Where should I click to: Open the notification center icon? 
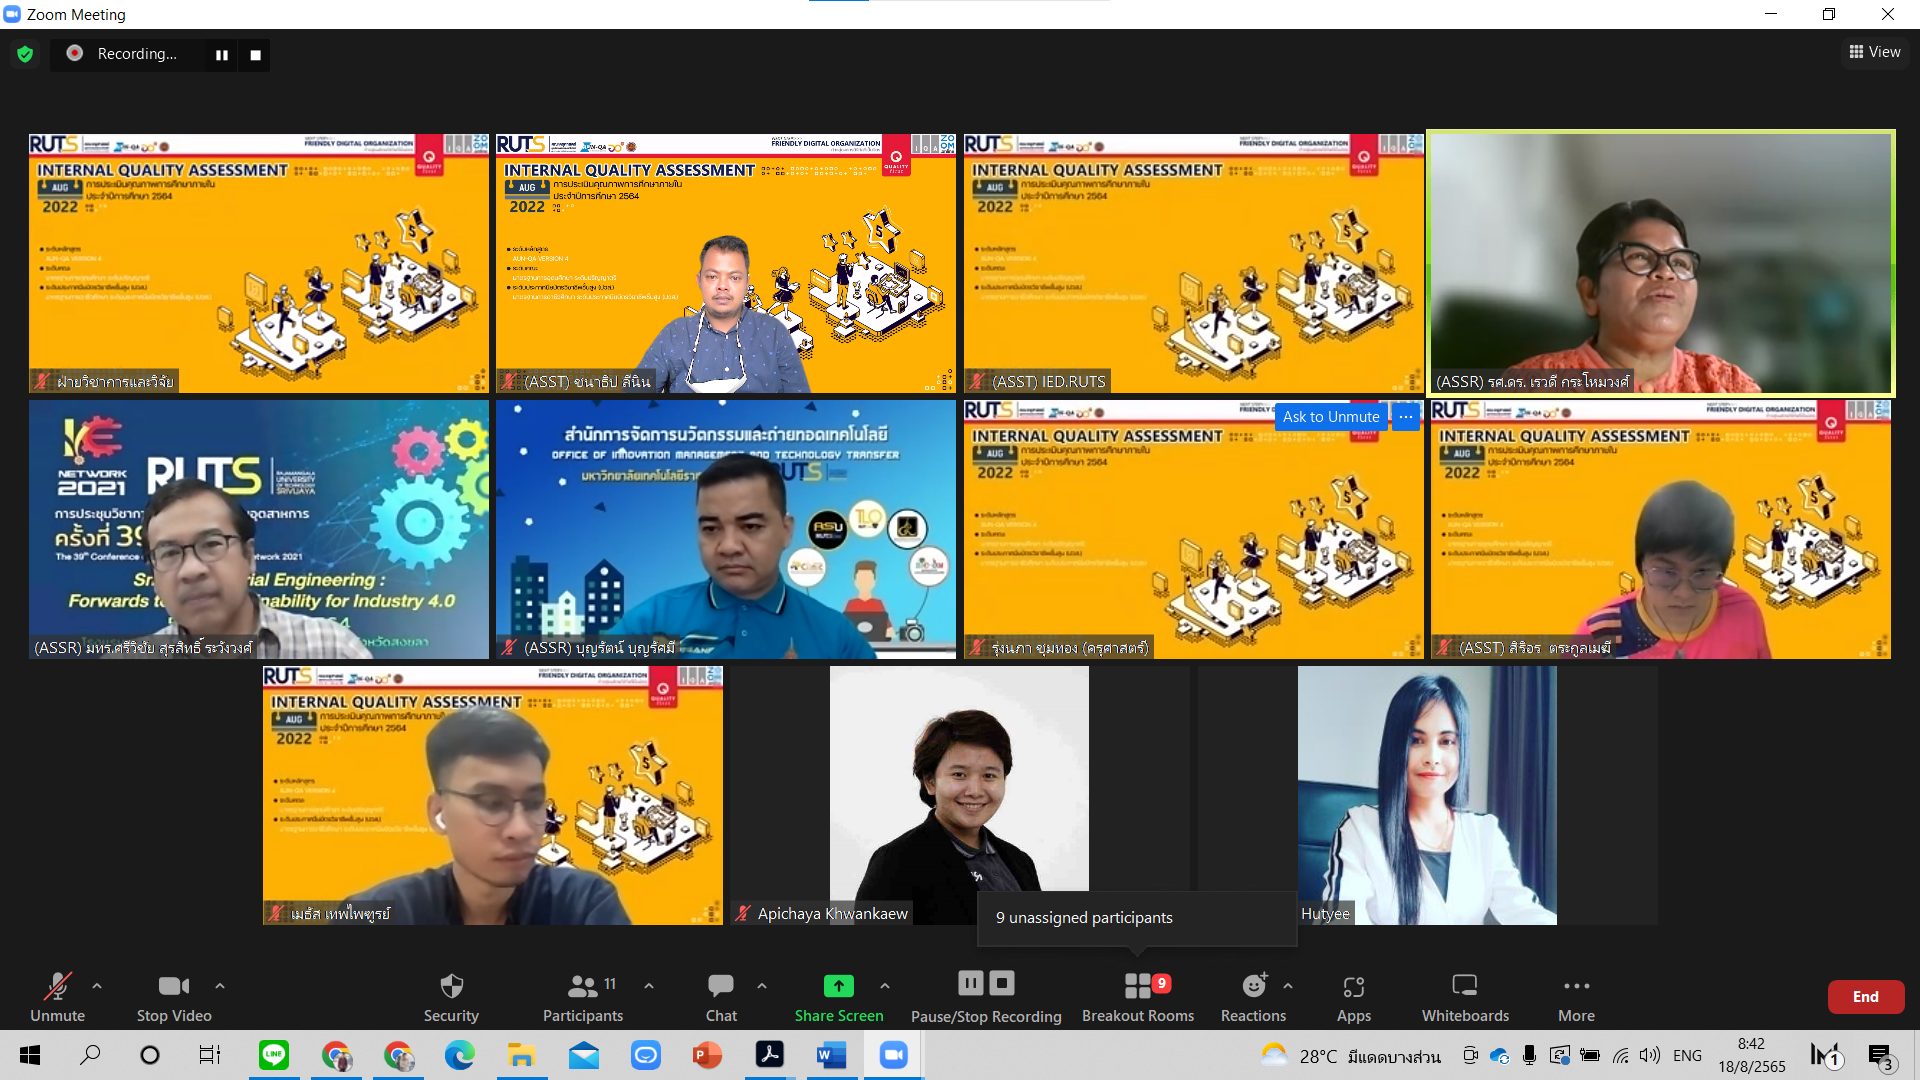point(1880,1056)
